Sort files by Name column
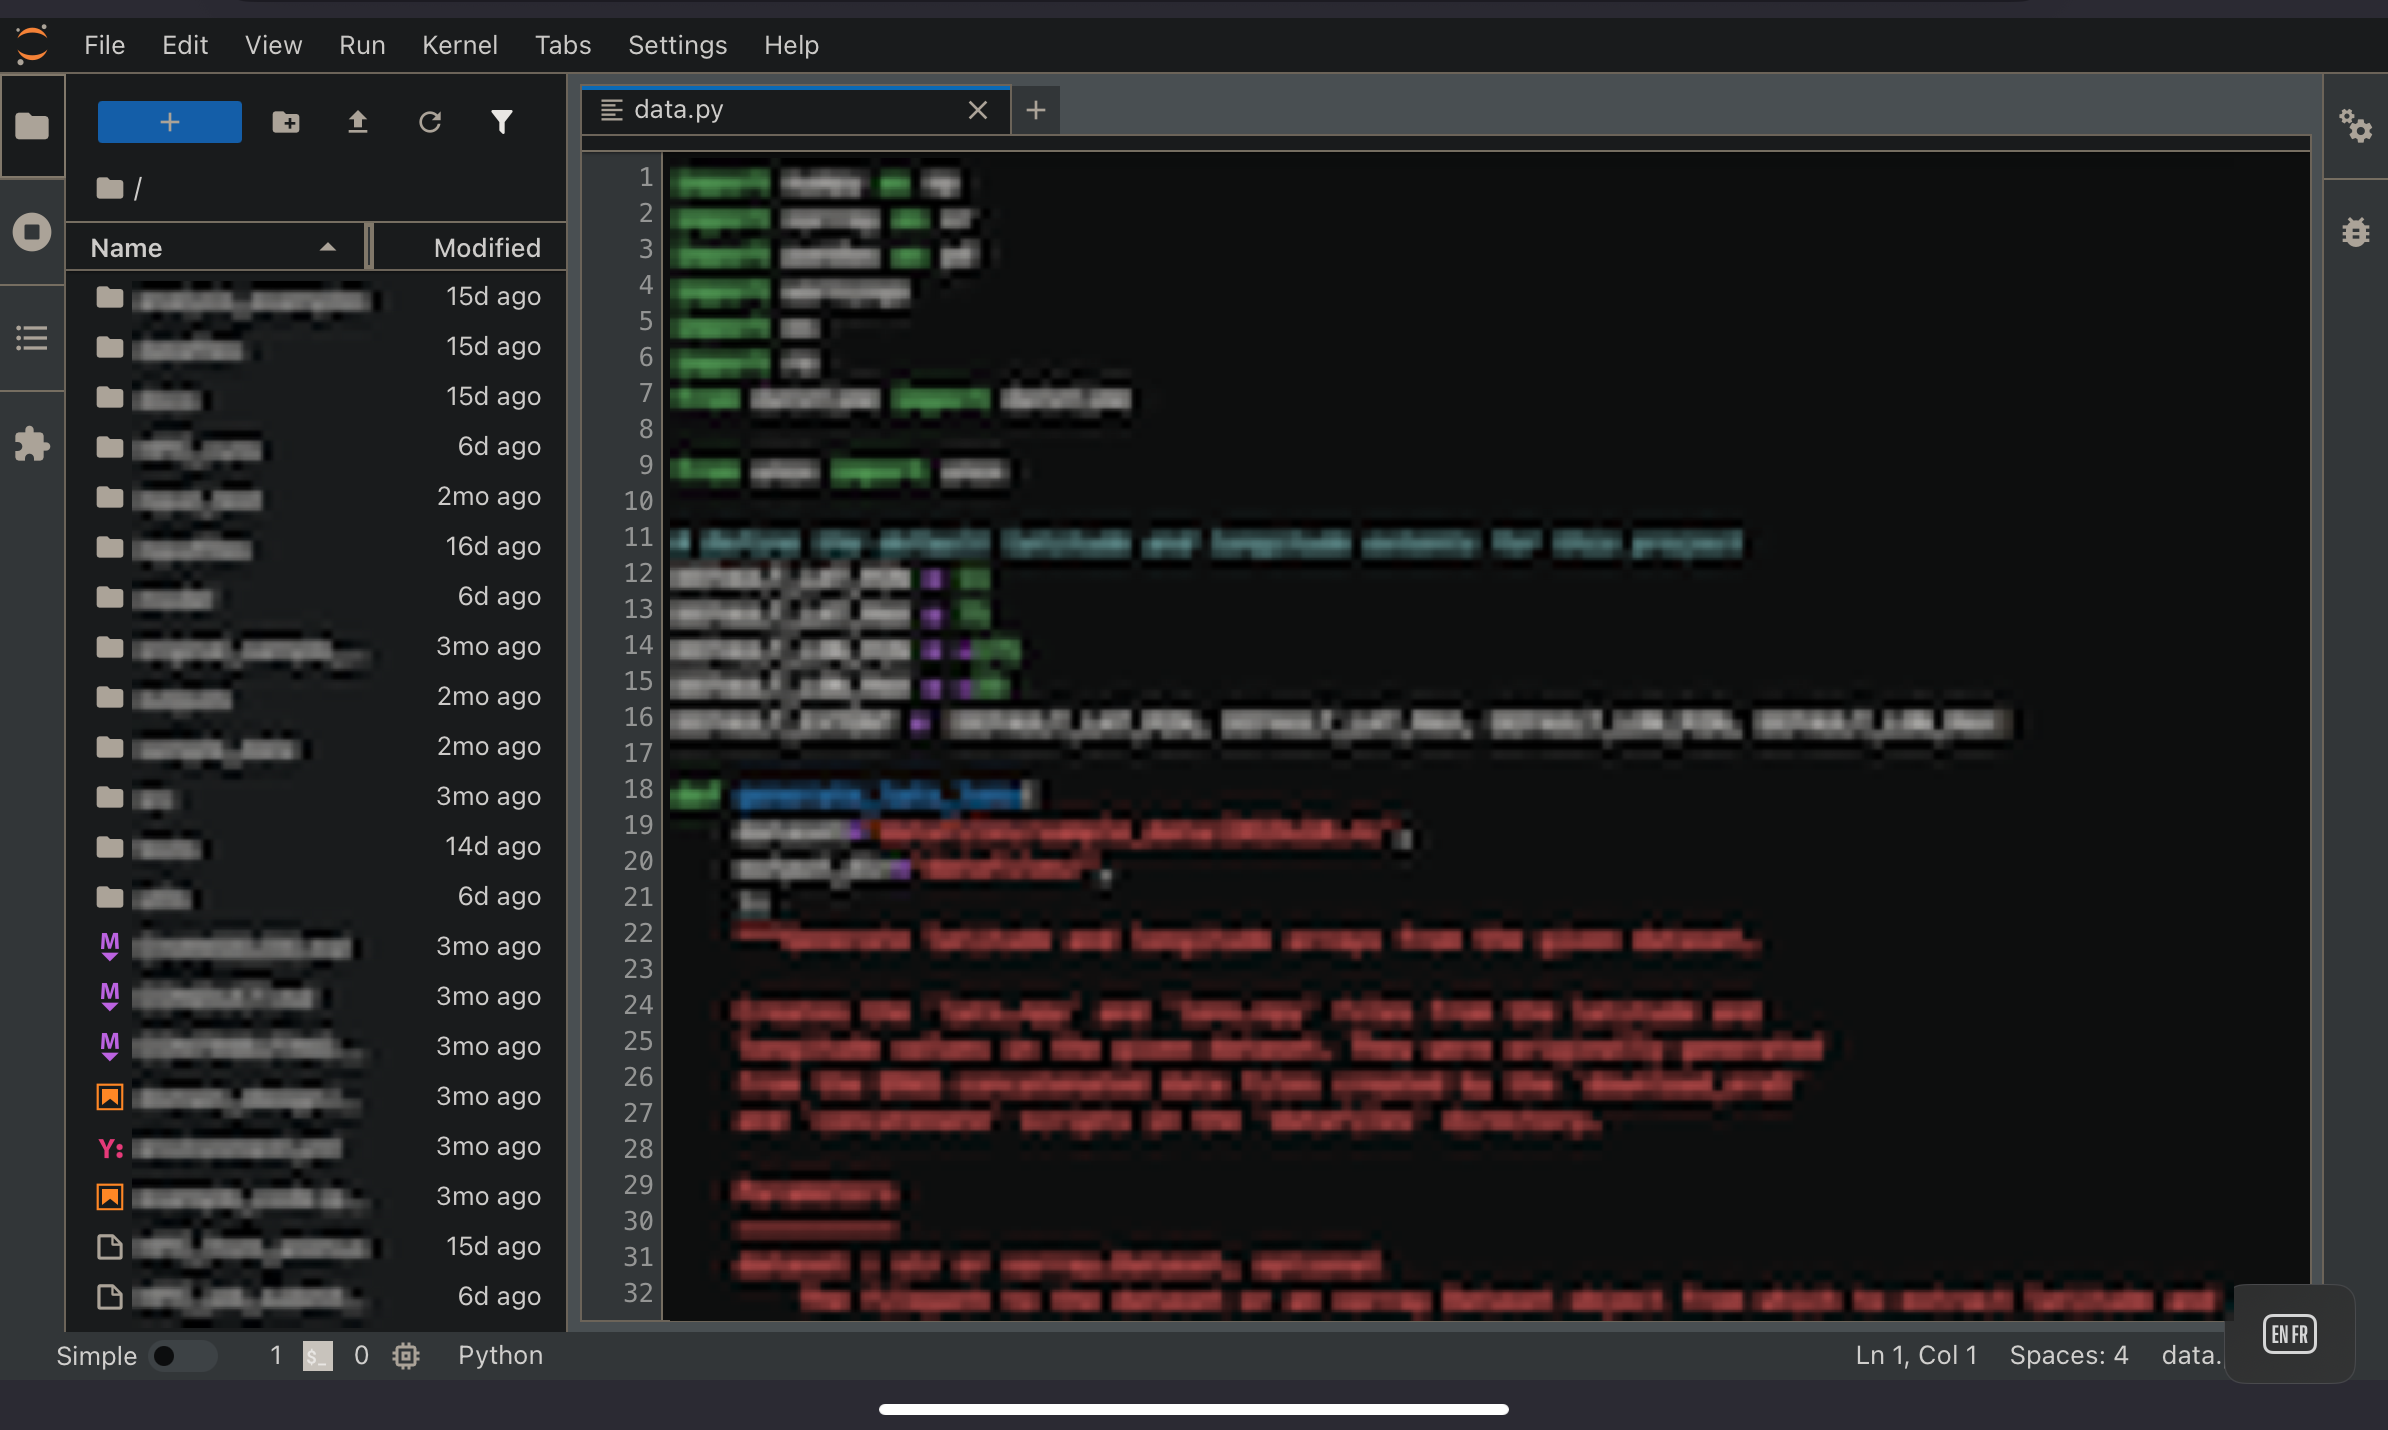The width and height of the screenshot is (2388, 1430). click(x=215, y=247)
